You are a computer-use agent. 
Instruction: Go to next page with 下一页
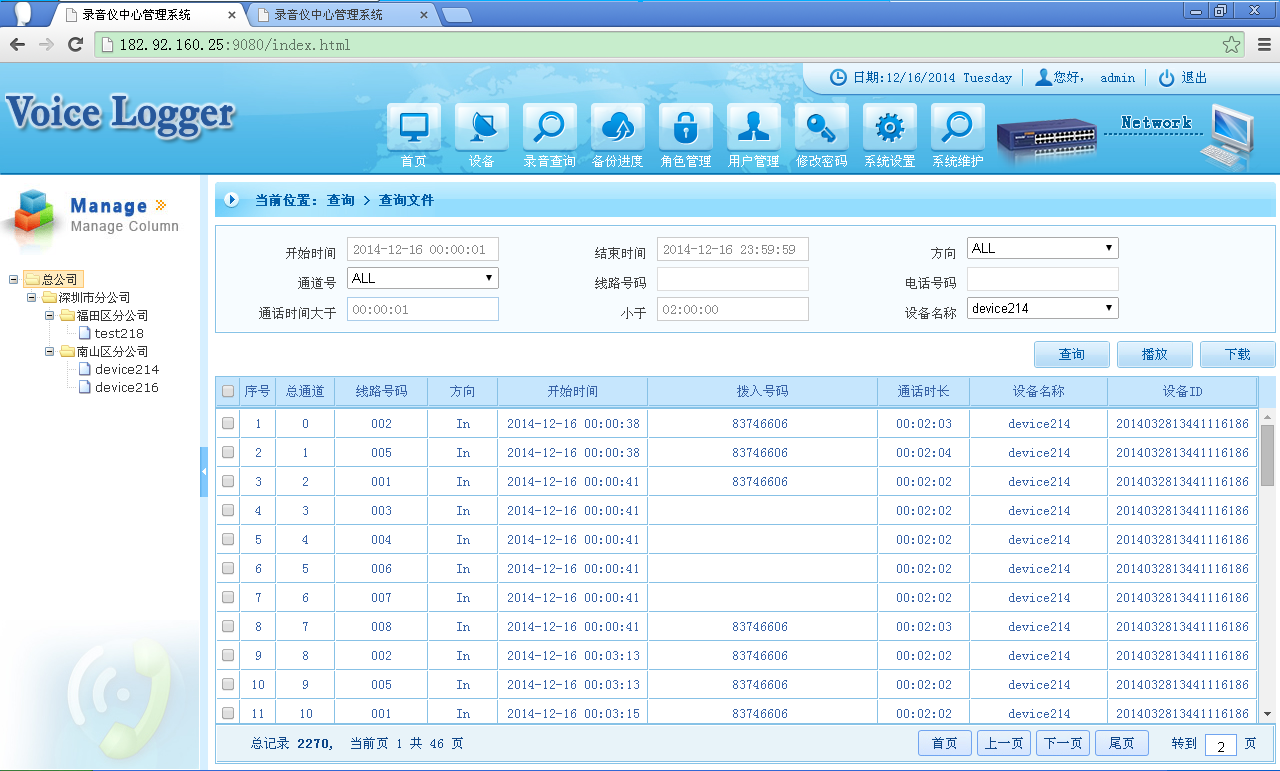tap(1062, 743)
